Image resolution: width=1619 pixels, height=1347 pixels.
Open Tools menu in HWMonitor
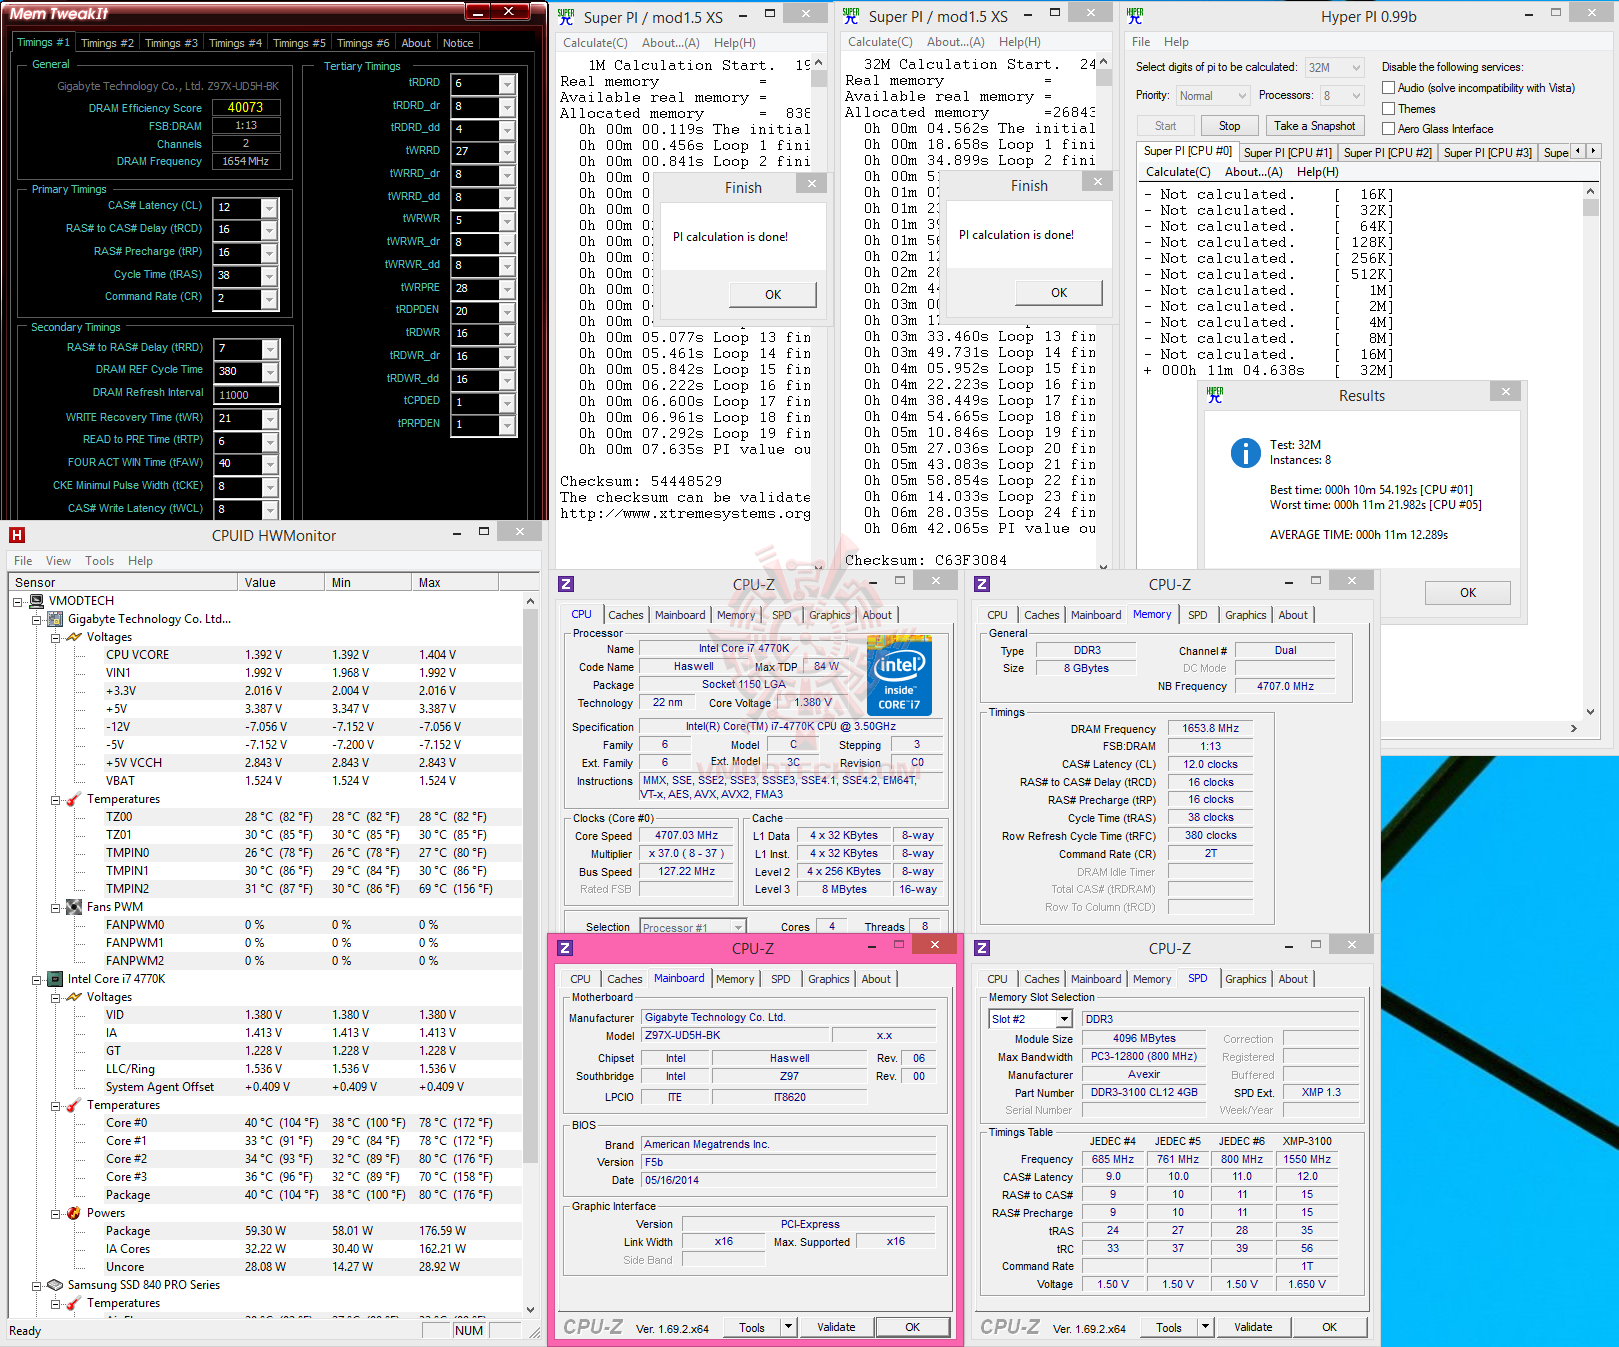(99, 561)
